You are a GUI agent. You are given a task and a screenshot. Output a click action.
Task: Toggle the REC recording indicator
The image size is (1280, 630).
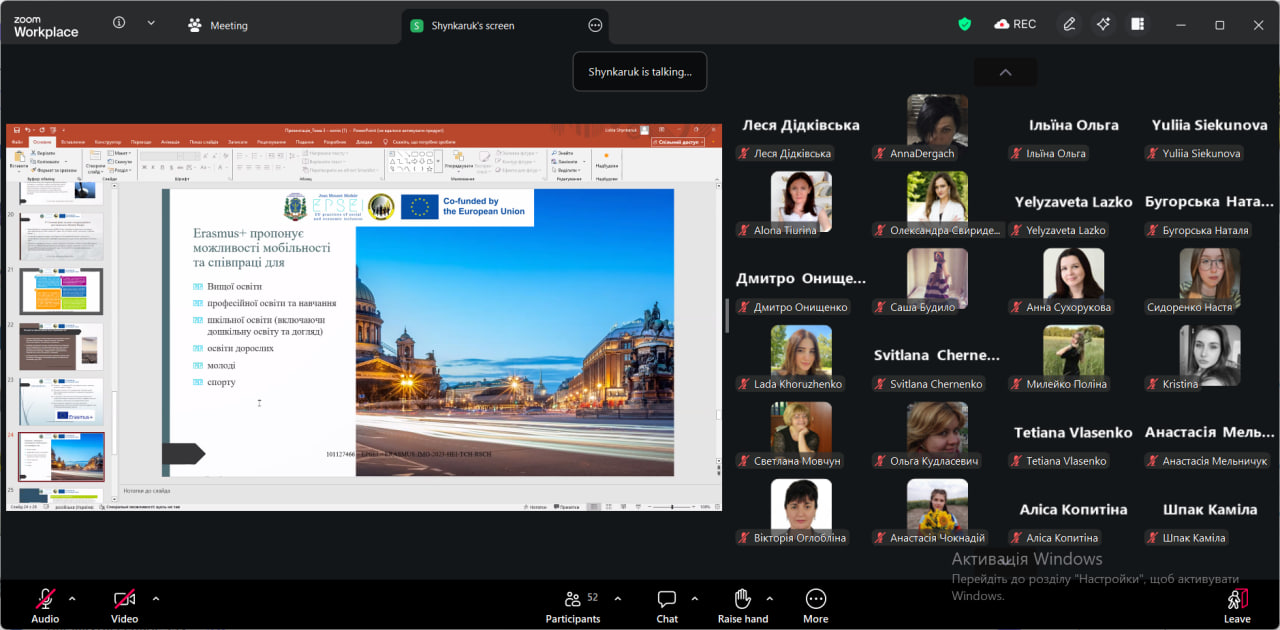[1014, 24]
